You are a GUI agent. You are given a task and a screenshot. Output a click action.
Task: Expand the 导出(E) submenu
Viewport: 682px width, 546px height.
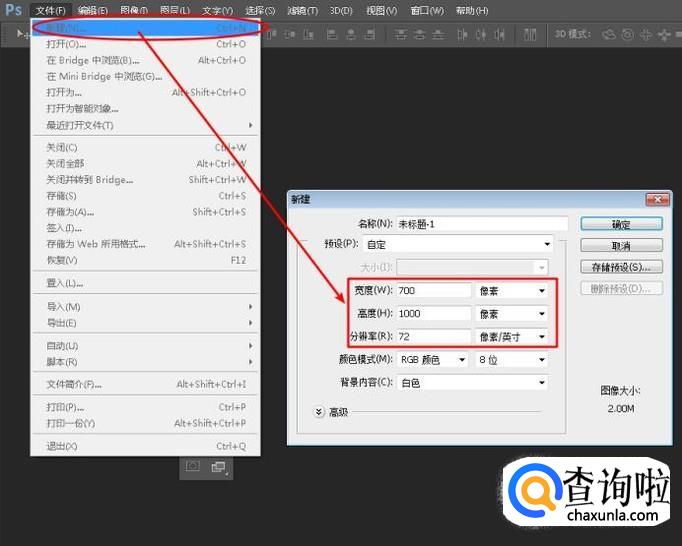pos(146,323)
